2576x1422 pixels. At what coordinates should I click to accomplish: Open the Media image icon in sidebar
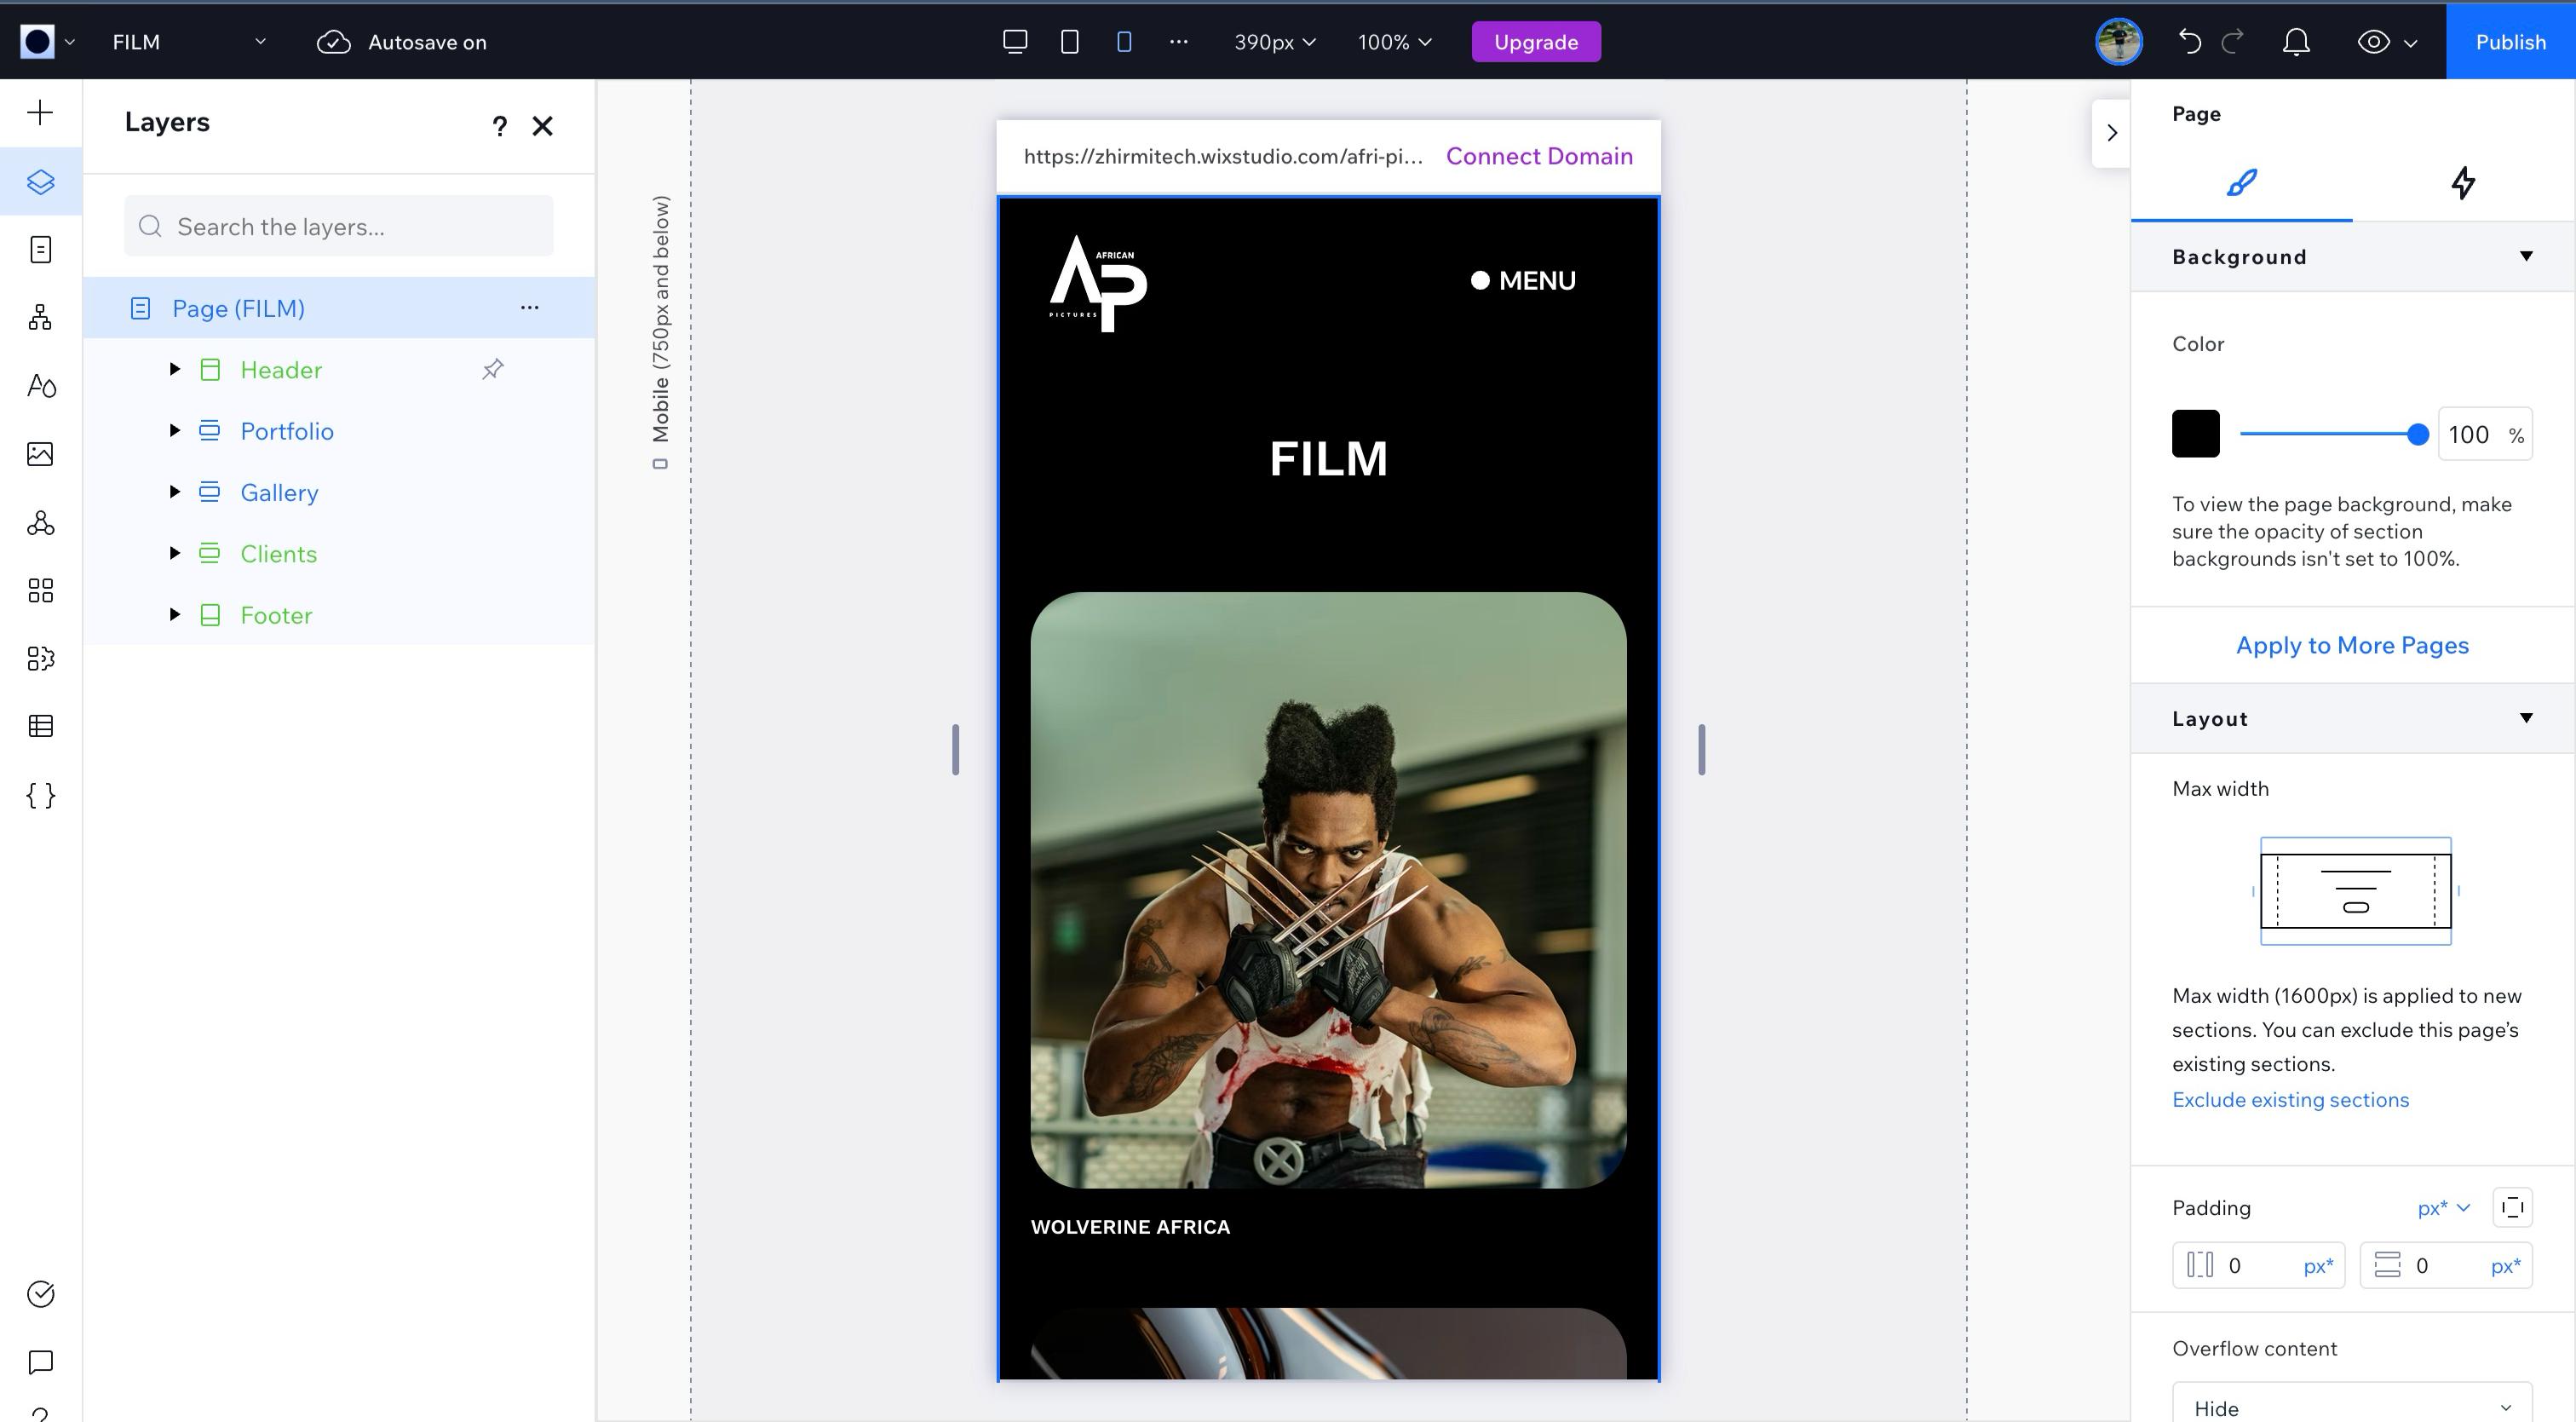[40, 454]
